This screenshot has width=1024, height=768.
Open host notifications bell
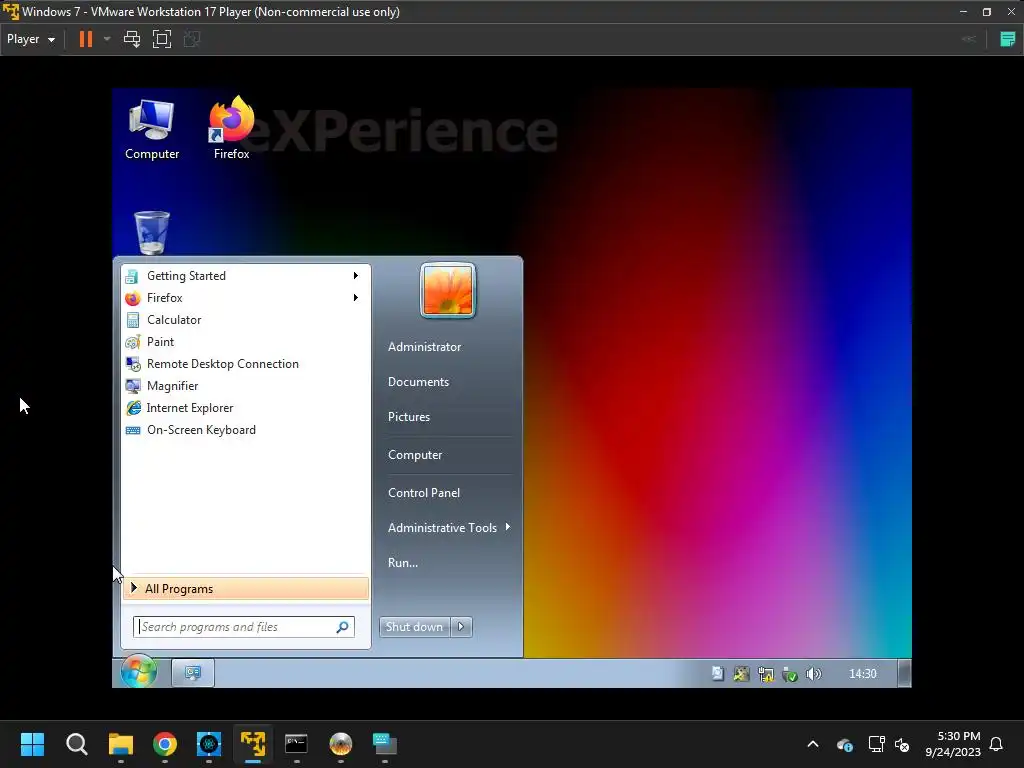[997, 744]
